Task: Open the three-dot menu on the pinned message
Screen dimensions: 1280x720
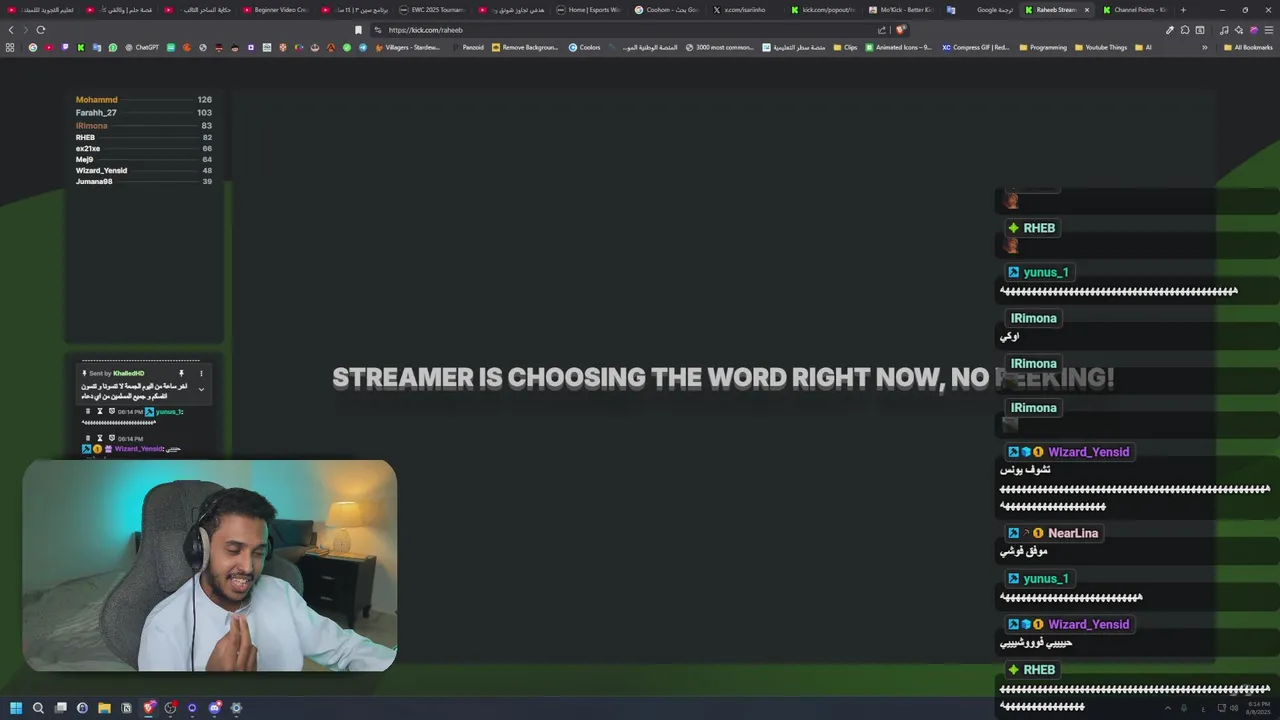Action: click(x=201, y=373)
